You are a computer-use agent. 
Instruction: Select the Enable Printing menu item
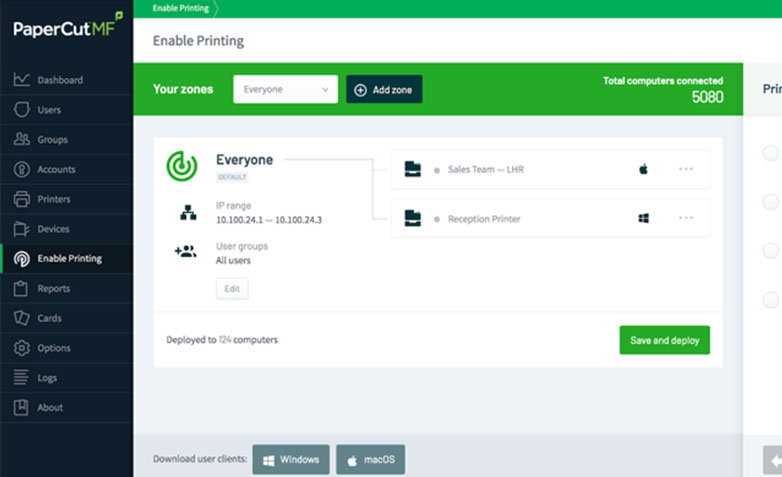point(67,258)
